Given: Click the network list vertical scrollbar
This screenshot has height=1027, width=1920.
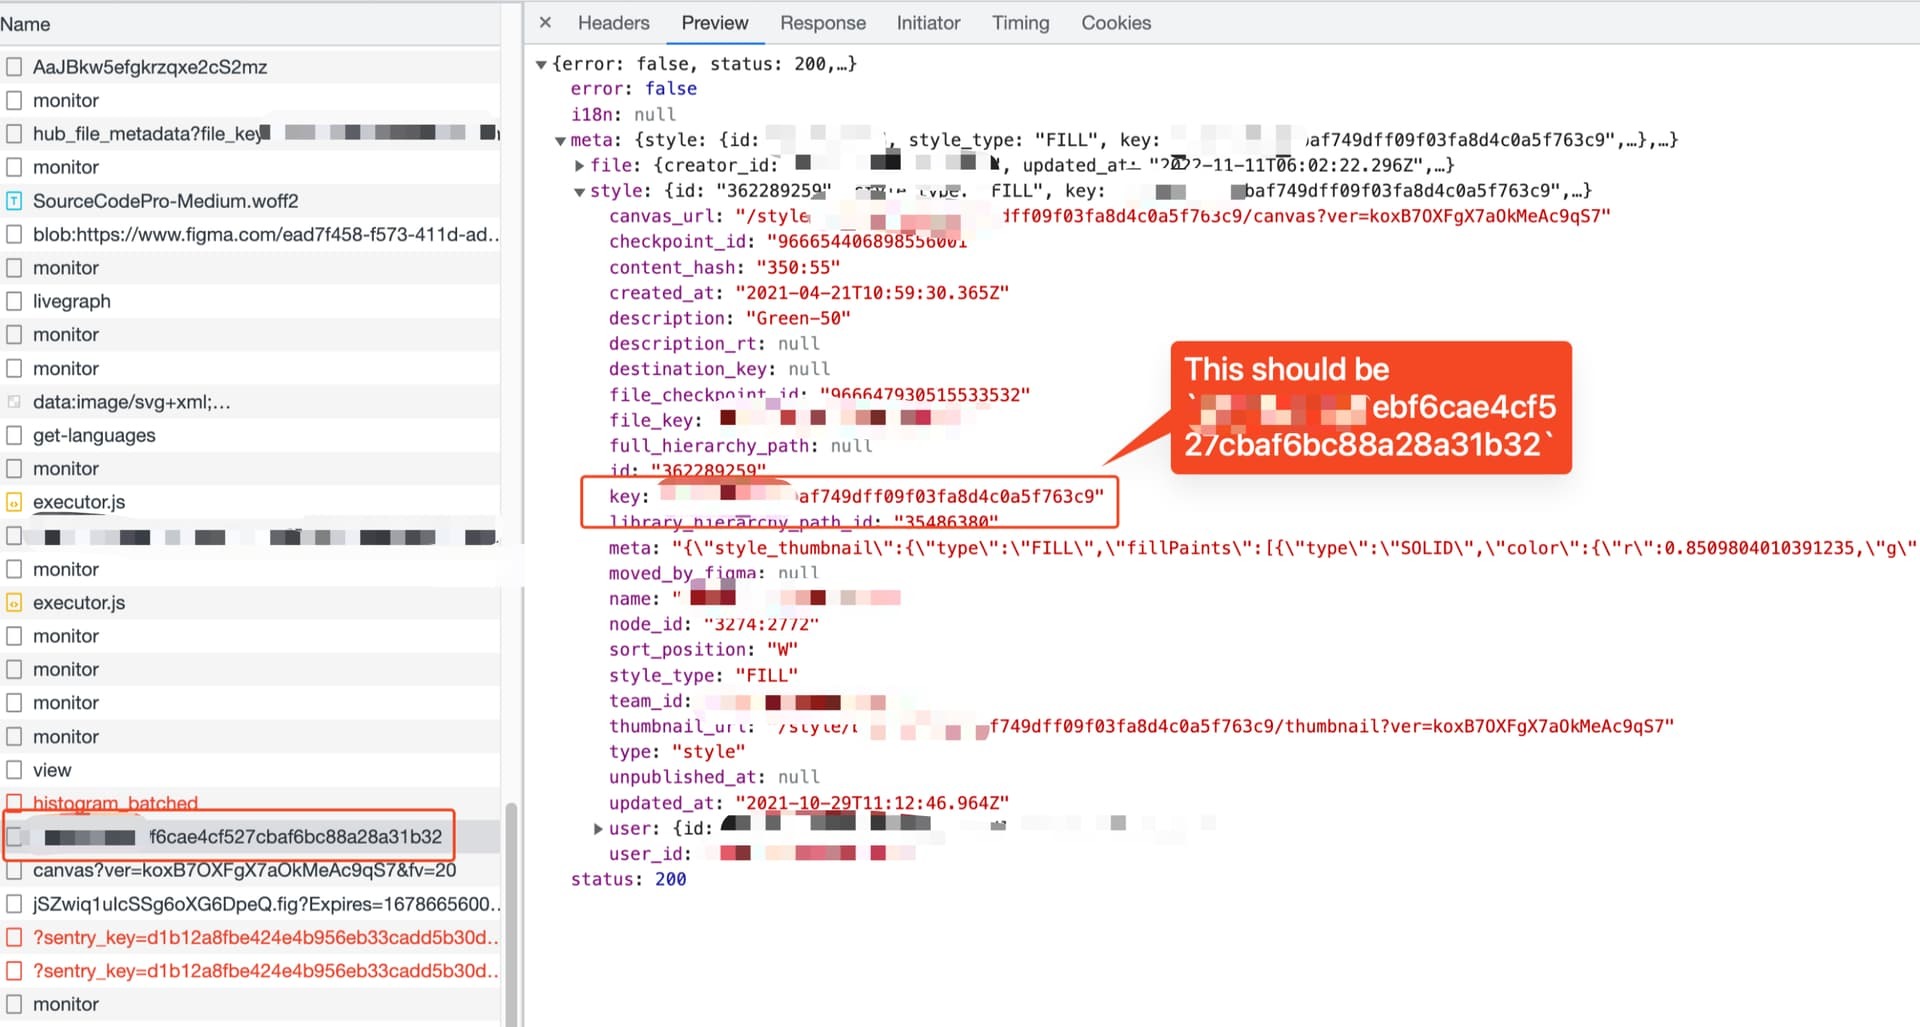Looking at the screenshot, I should tap(511, 912).
